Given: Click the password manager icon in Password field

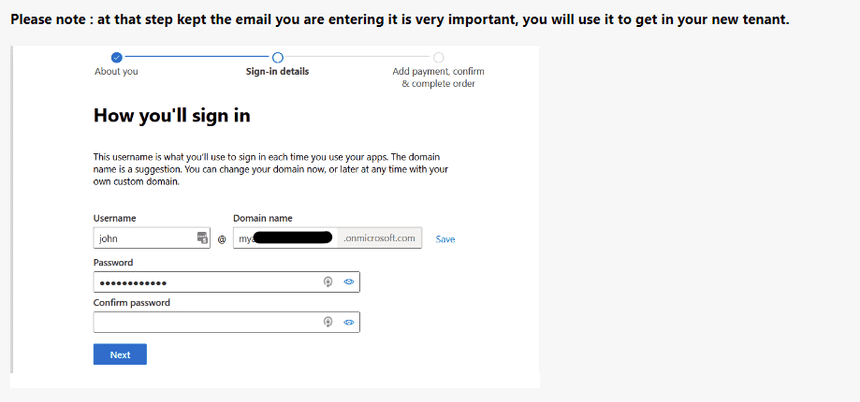Looking at the screenshot, I should coord(327,282).
